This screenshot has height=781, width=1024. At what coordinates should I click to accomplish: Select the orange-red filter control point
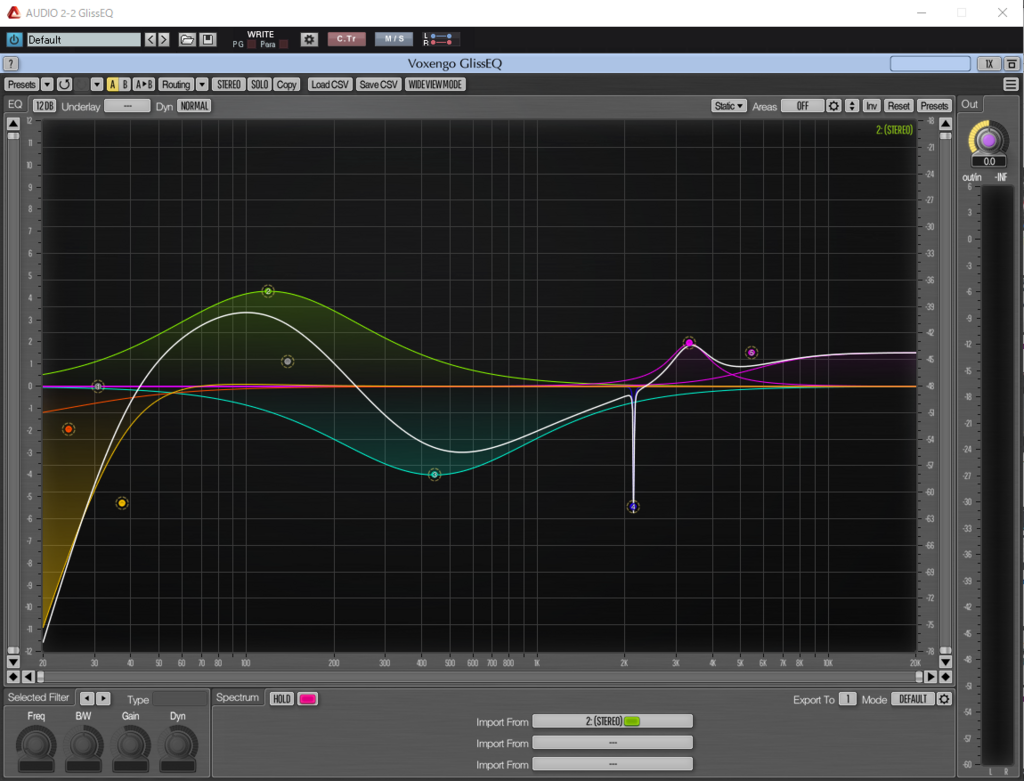(x=69, y=429)
